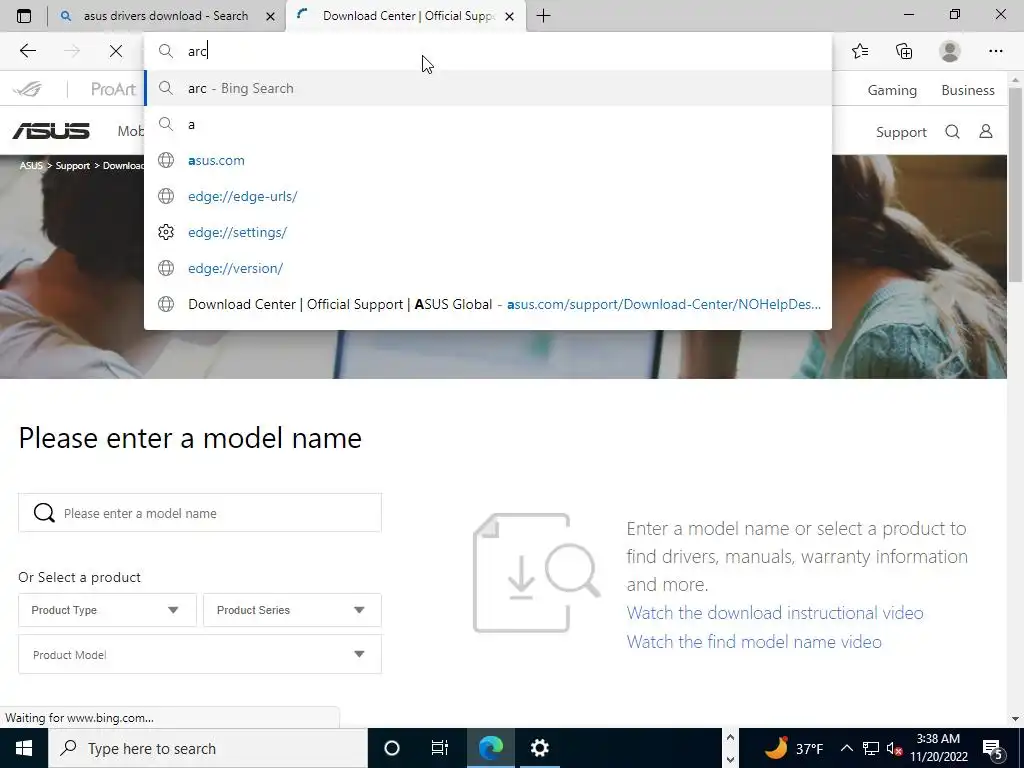
Task: Click the Windows Start button
Action: coord(24,748)
